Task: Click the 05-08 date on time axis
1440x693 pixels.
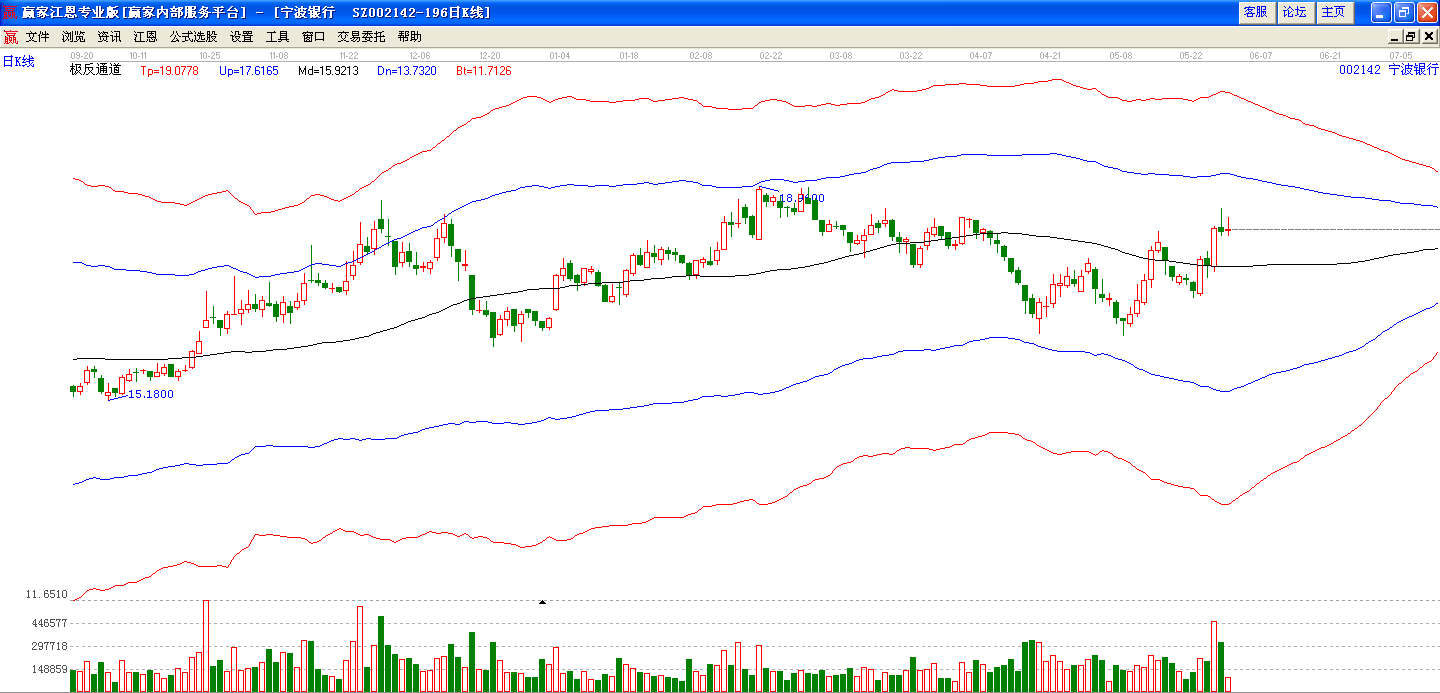Action: pos(1120,56)
